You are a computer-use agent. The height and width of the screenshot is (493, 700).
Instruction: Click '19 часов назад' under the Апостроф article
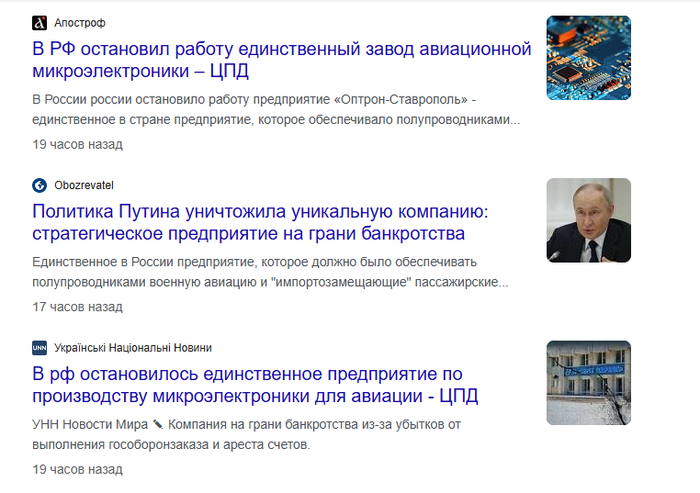coord(77,144)
